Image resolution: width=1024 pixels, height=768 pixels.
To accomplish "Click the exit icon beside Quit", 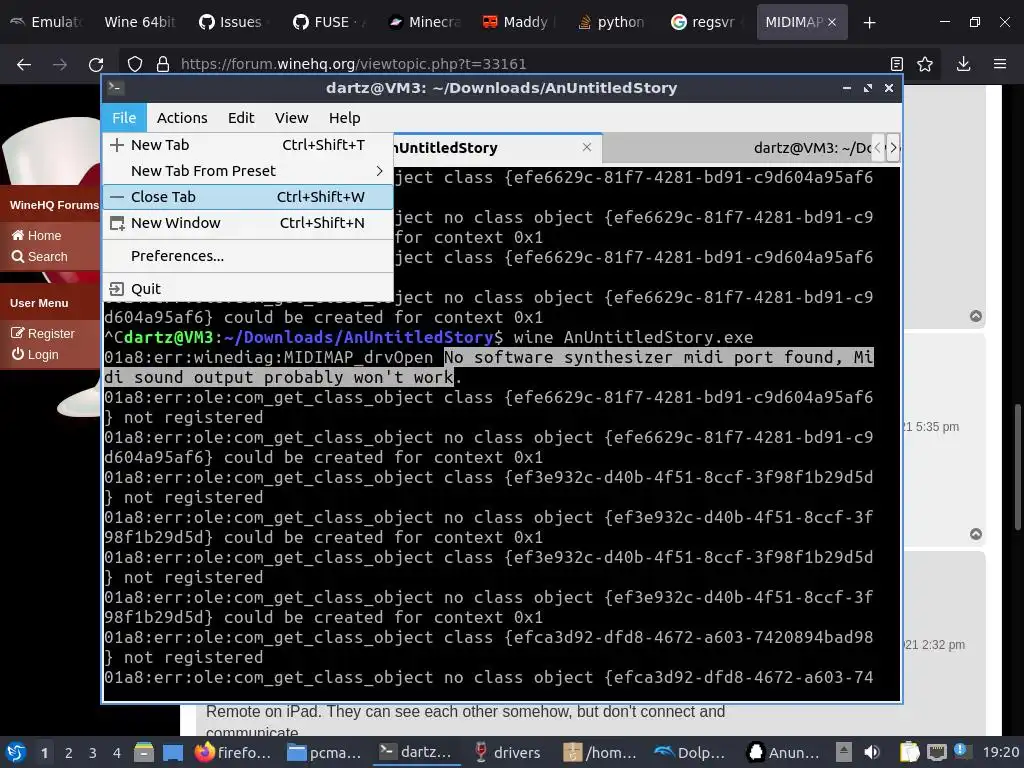I will click(116, 289).
